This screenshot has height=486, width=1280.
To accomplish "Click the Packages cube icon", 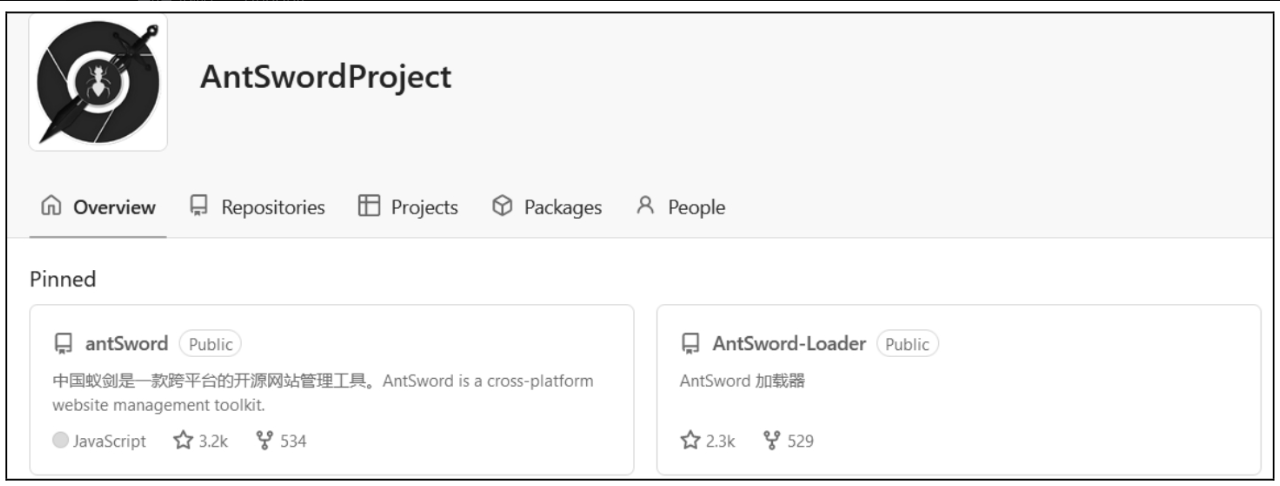I will 502,207.
